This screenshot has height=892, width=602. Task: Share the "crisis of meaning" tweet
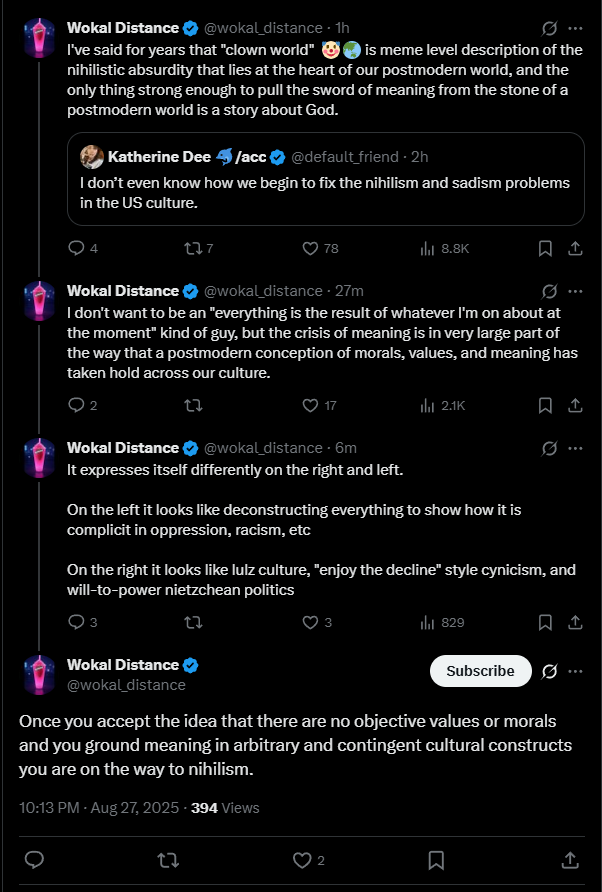[x=575, y=405]
